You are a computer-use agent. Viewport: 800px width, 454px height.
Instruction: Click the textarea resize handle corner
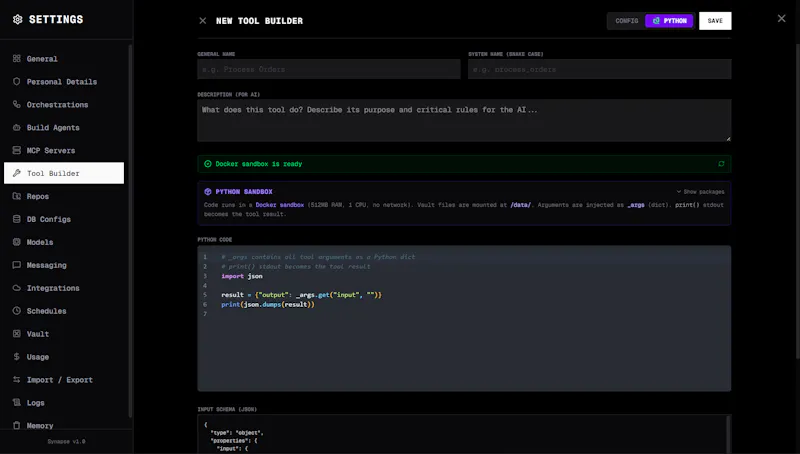coord(728,138)
